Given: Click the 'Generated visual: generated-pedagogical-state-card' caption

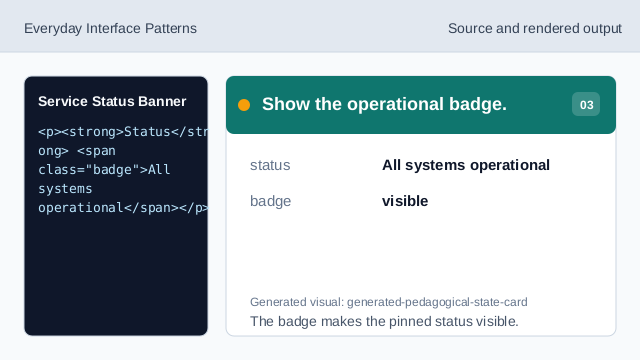Looking at the screenshot, I should (389, 302).
